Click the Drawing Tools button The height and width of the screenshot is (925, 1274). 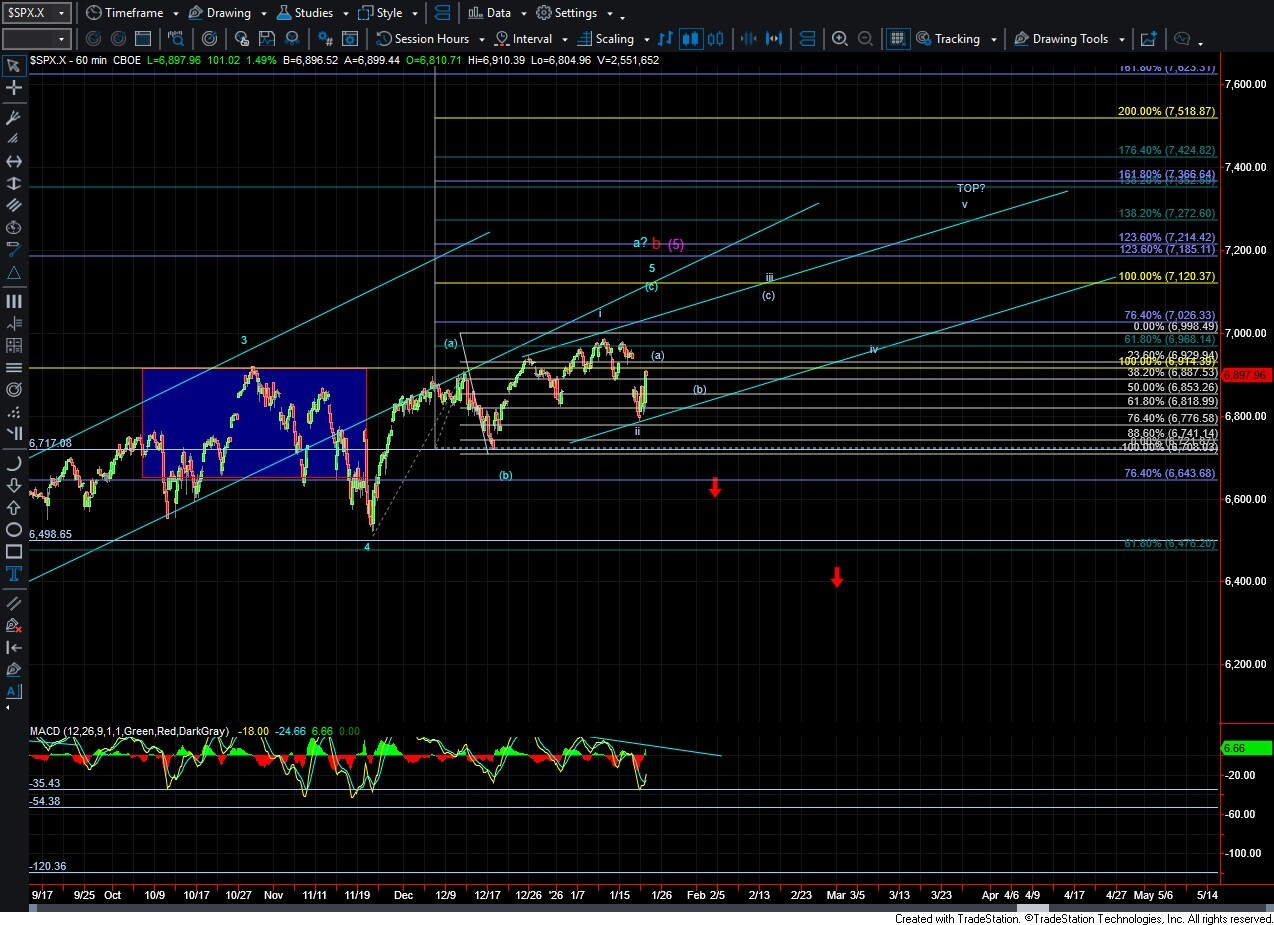click(x=1068, y=39)
